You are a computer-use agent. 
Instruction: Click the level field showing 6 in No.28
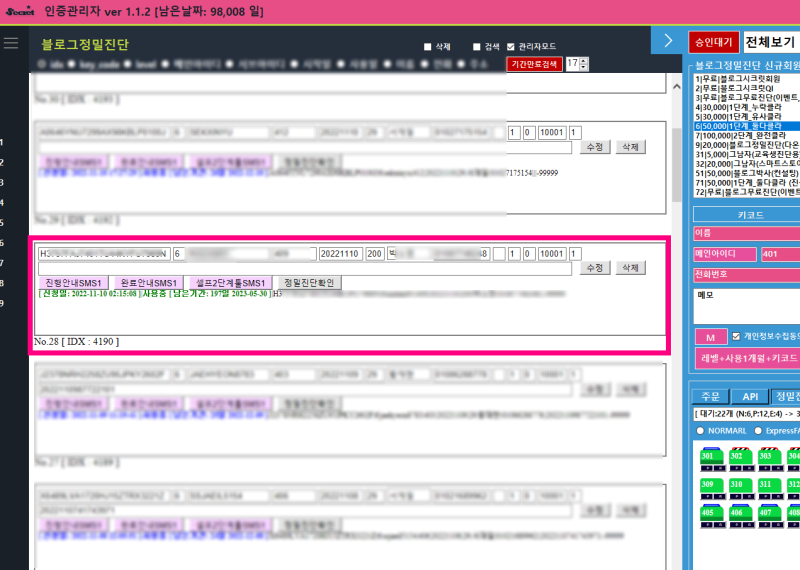(x=179, y=254)
